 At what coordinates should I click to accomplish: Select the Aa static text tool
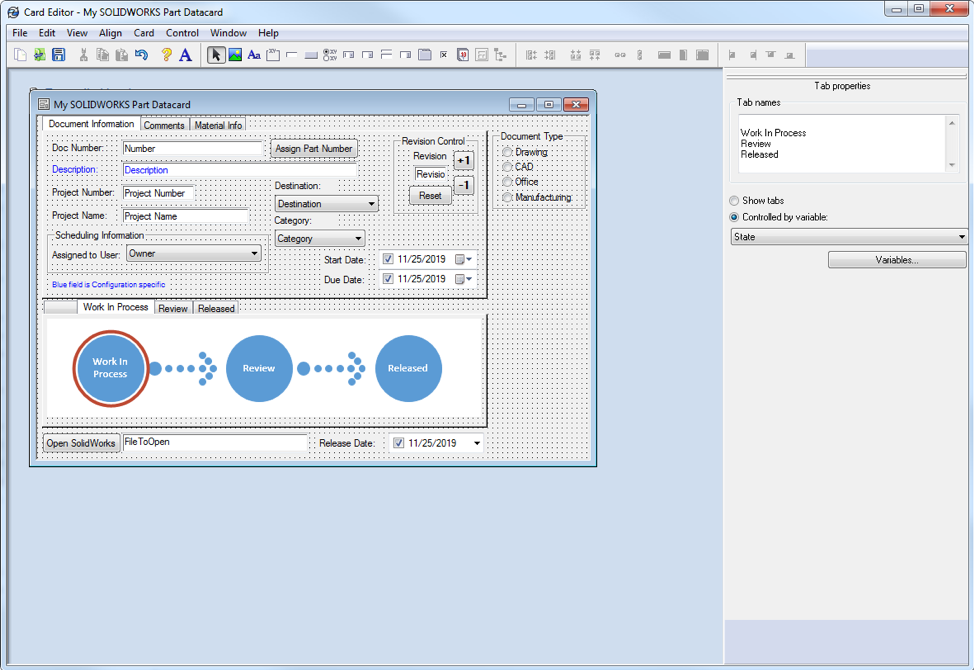tap(254, 55)
